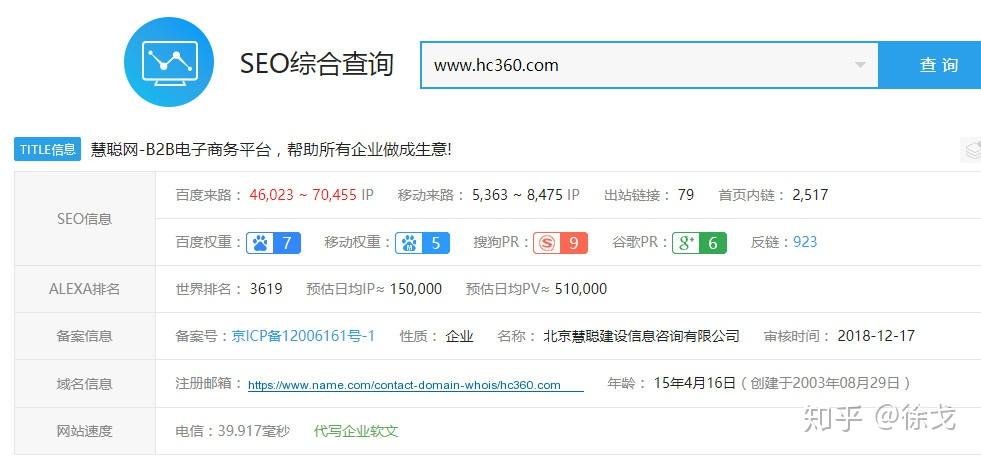The width and height of the screenshot is (981, 457).
Task: Open the name.com whois contact link
Action: [x=415, y=385]
